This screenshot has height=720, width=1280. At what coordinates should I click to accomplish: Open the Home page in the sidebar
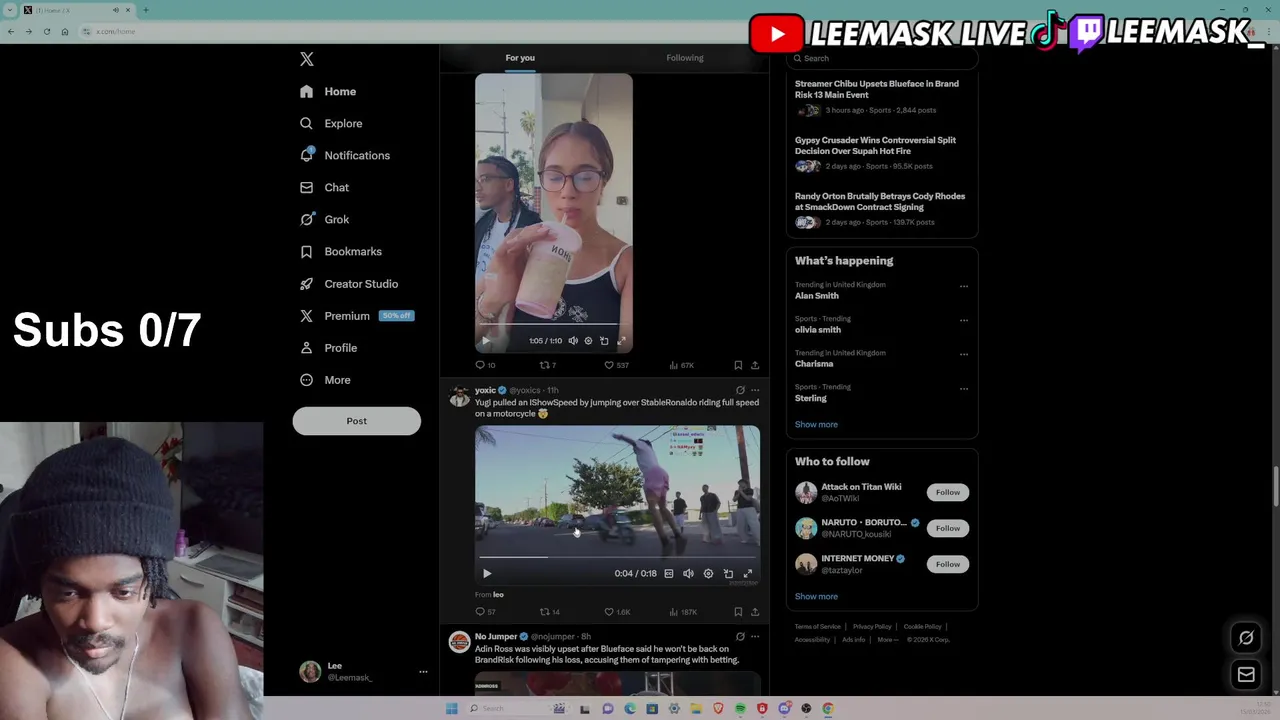tap(329, 91)
